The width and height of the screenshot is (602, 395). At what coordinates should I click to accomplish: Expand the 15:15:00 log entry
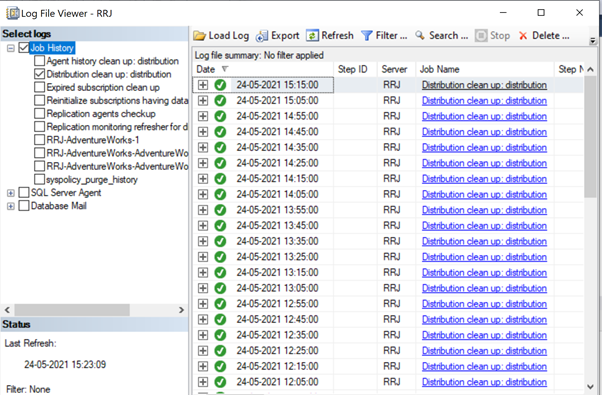(x=203, y=85)
